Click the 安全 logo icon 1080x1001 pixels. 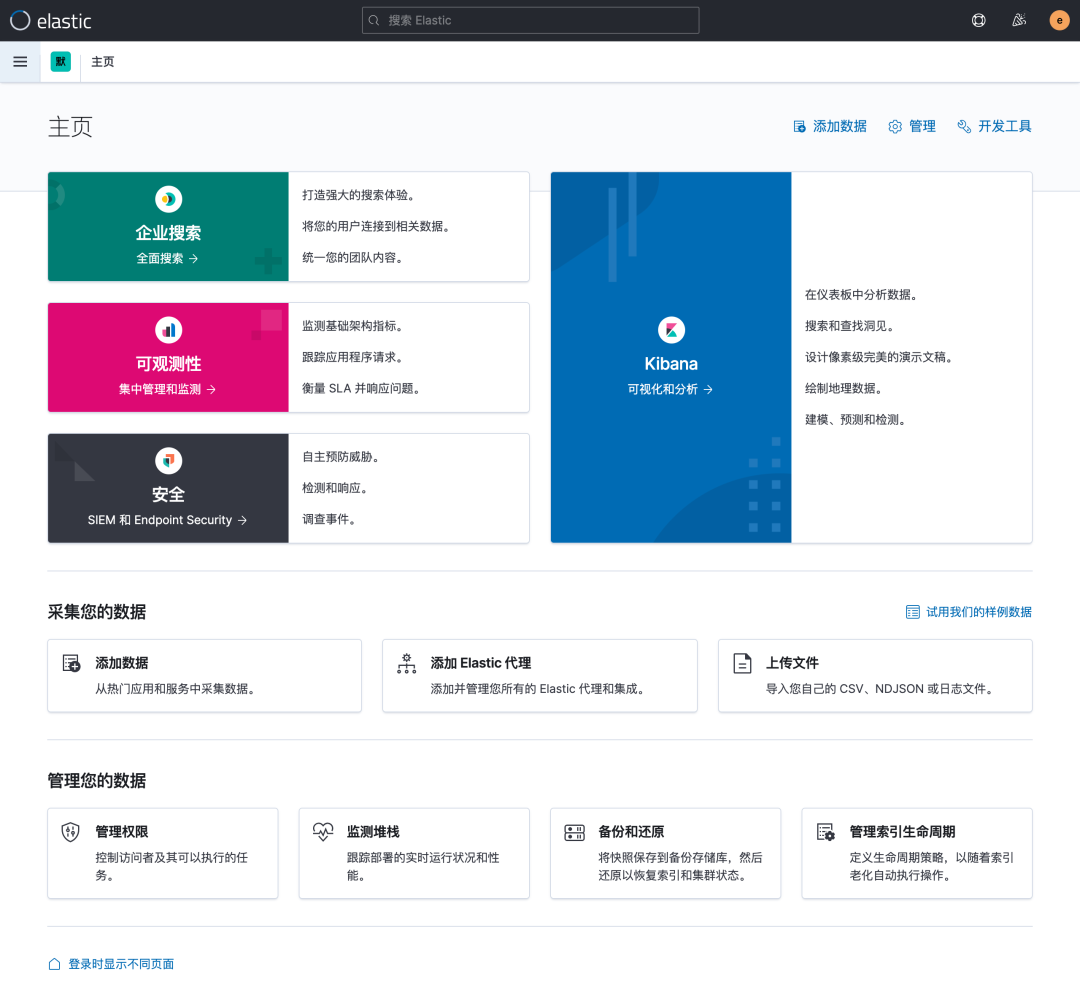[x=168, y=461]
